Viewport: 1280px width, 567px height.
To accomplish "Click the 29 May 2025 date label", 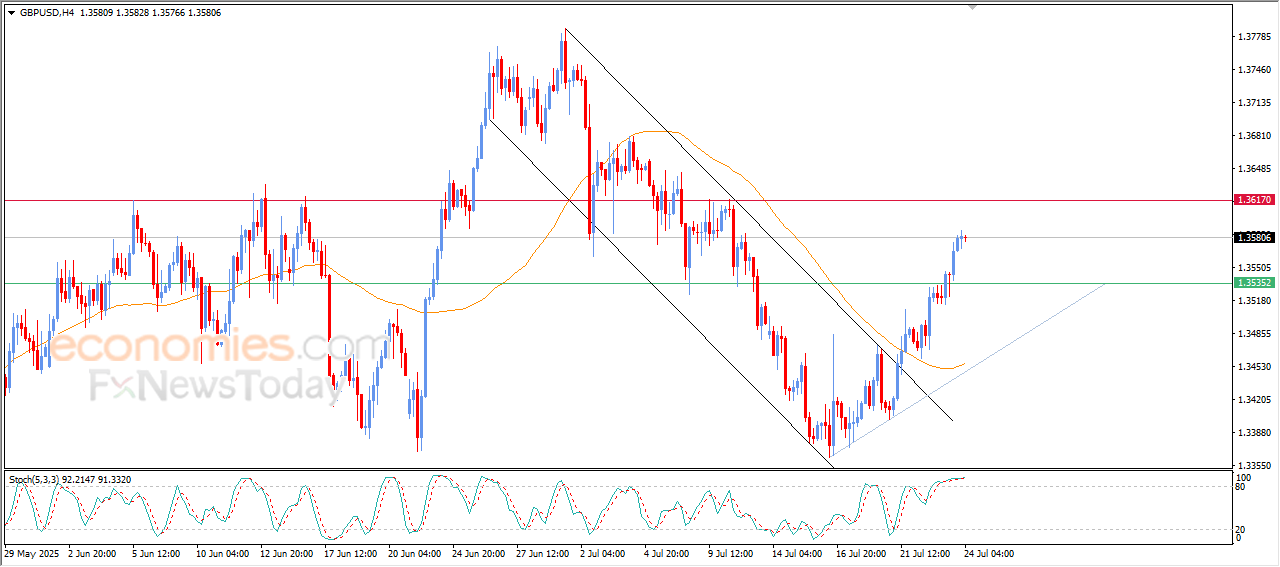I will coord(31,553).
